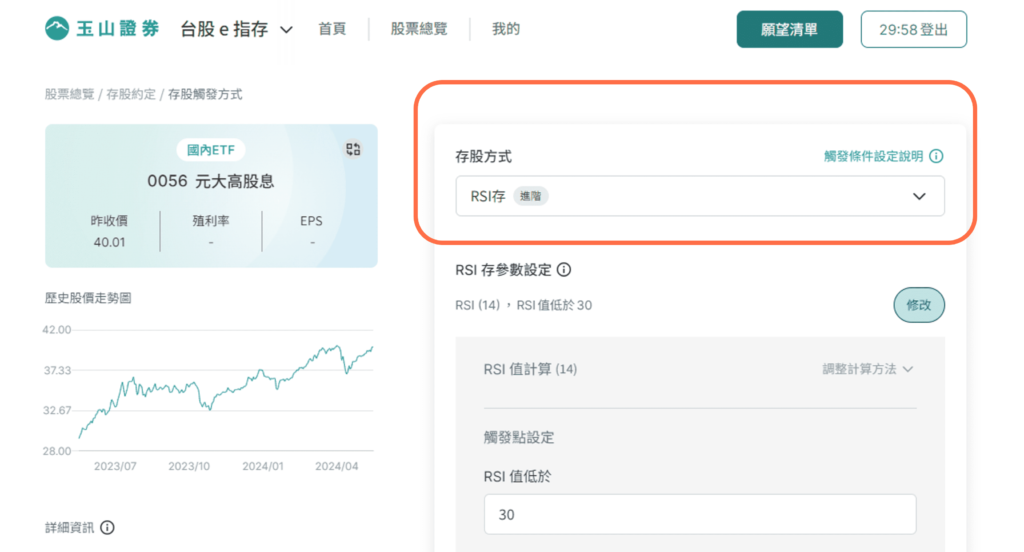Image resolution: width=1024 pixels, height=552 pixels.
Task: Open 觸發條件設定說明 link
Action: point(873,156)
